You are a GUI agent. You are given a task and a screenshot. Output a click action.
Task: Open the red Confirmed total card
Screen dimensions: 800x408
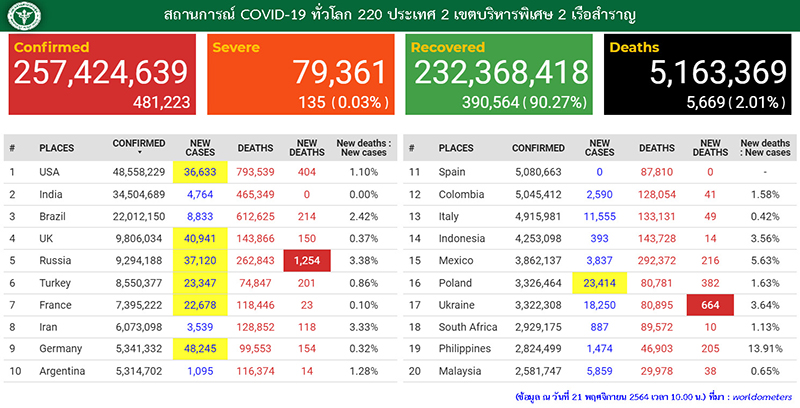(x=103, y=74)
